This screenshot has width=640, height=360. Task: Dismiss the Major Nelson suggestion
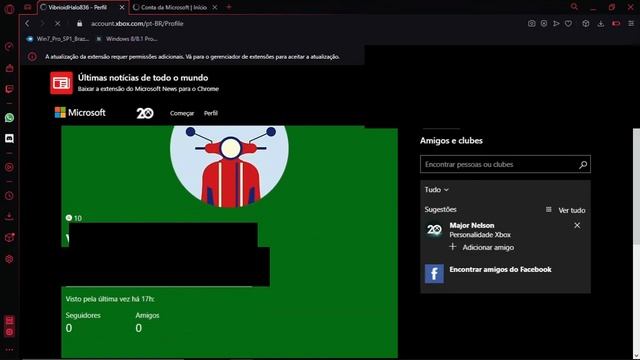(577, 225)
